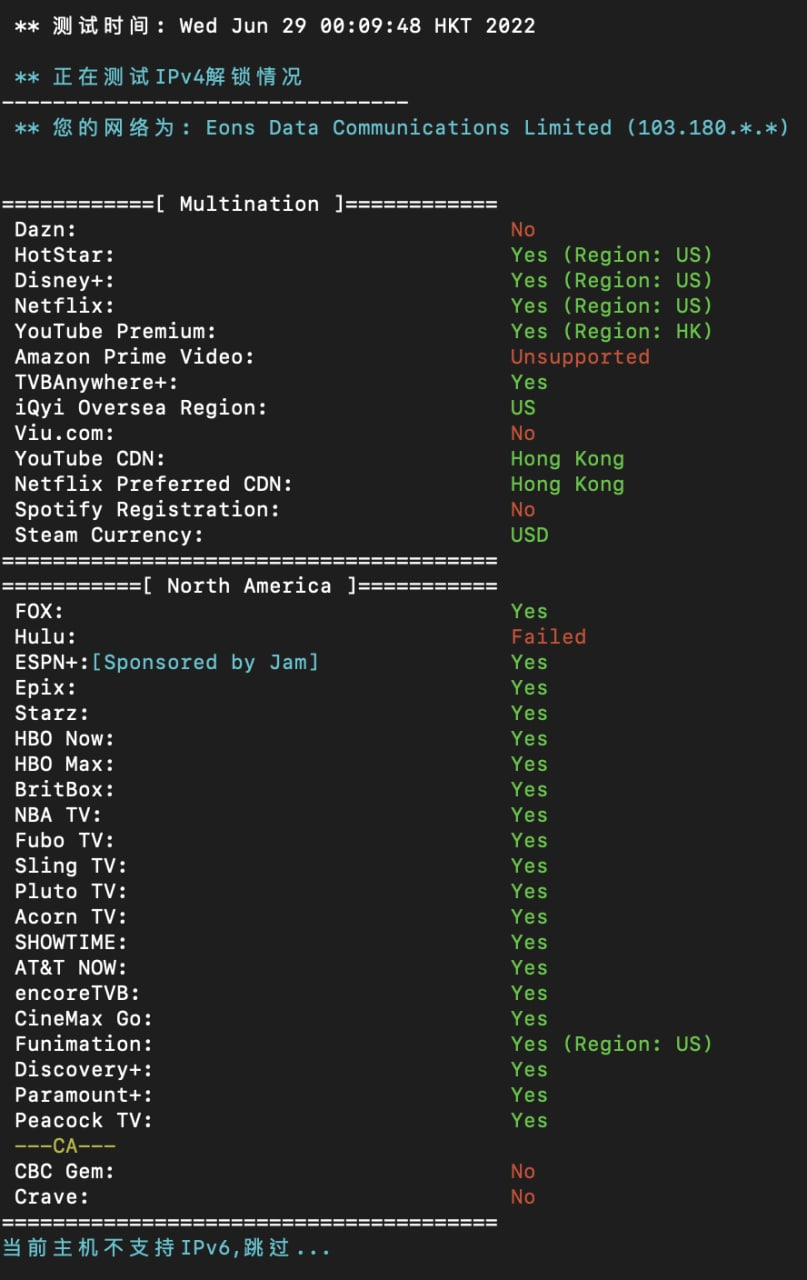The height and width of the screenshot is (1280, 807).
Task: Click the Dazn "No" result
Action: coord(523,230)
